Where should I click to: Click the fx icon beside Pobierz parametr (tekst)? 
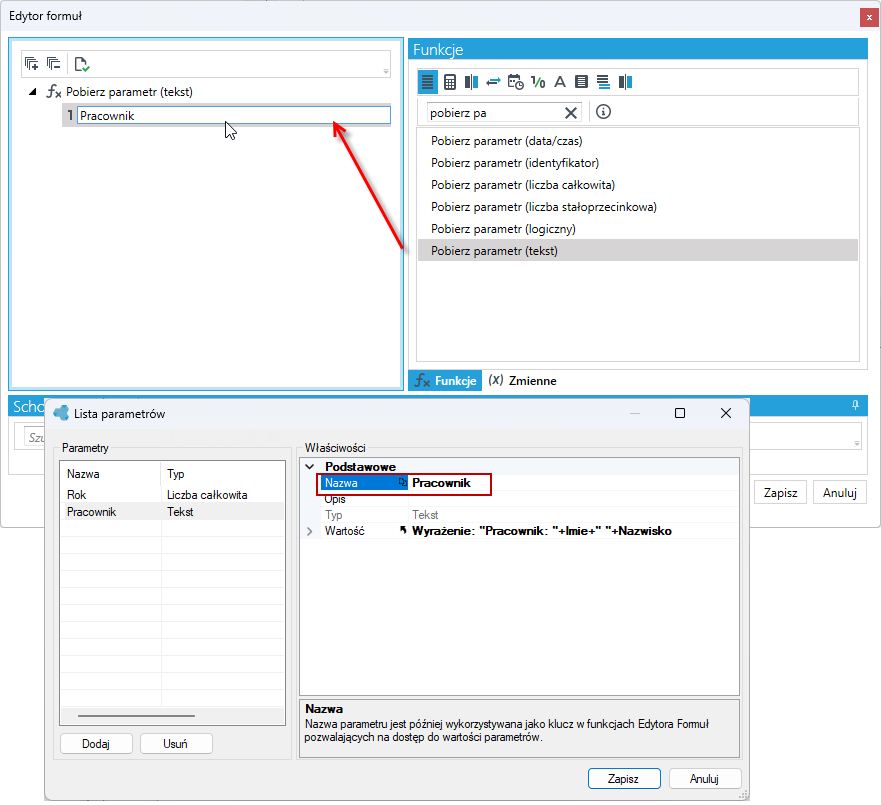click(x=54, y=91)
